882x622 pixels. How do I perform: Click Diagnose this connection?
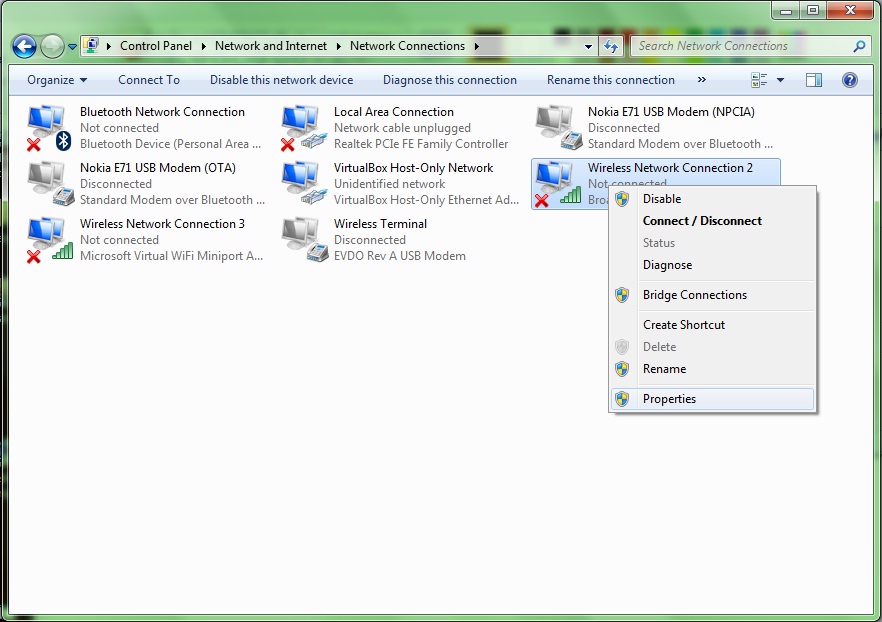449,80
